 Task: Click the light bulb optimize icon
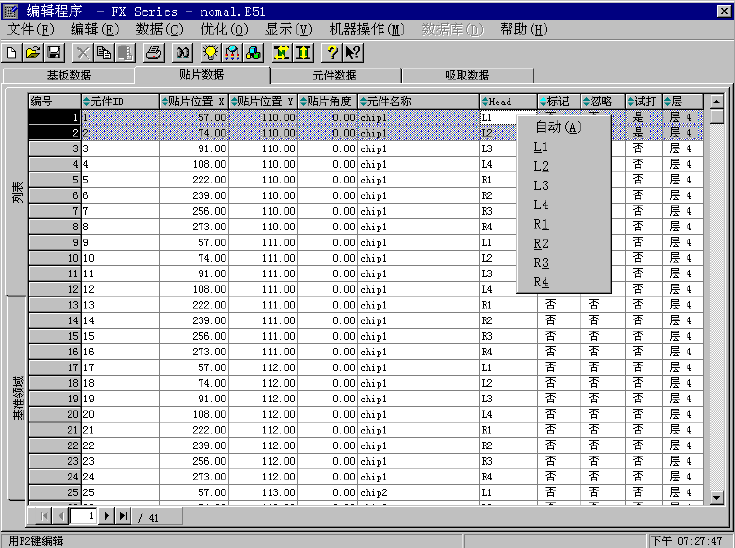point(211,52)
